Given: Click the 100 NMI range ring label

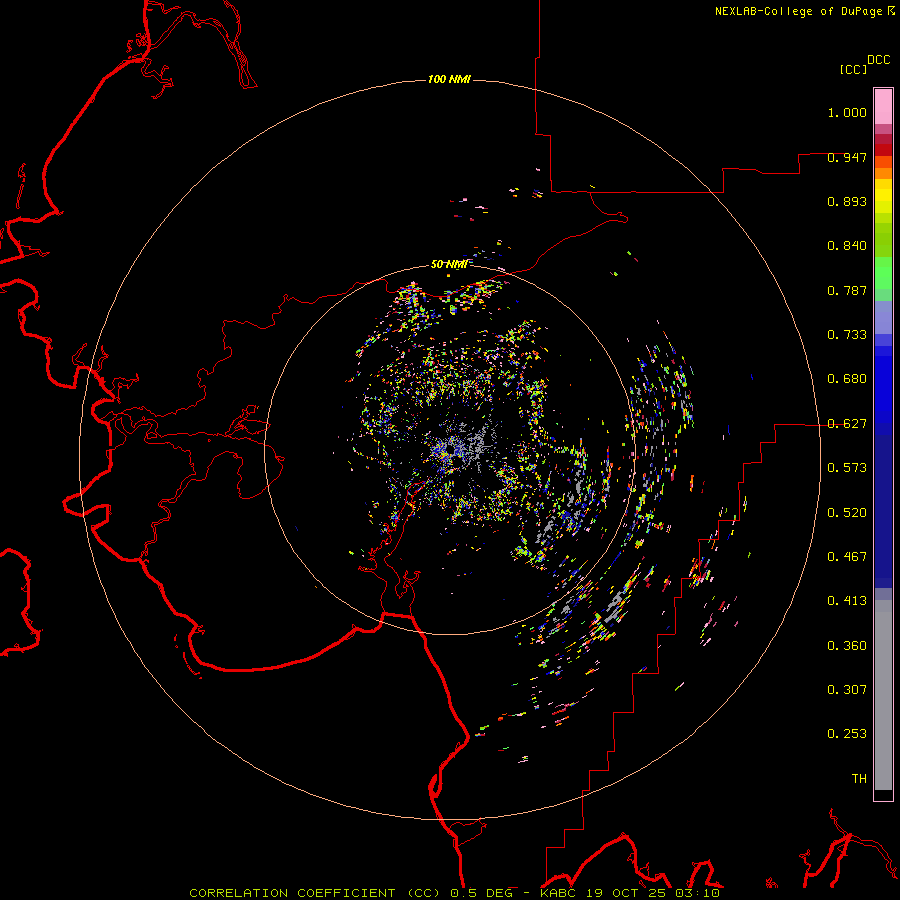Looking at the screenshot, I should tap(449, 79).
